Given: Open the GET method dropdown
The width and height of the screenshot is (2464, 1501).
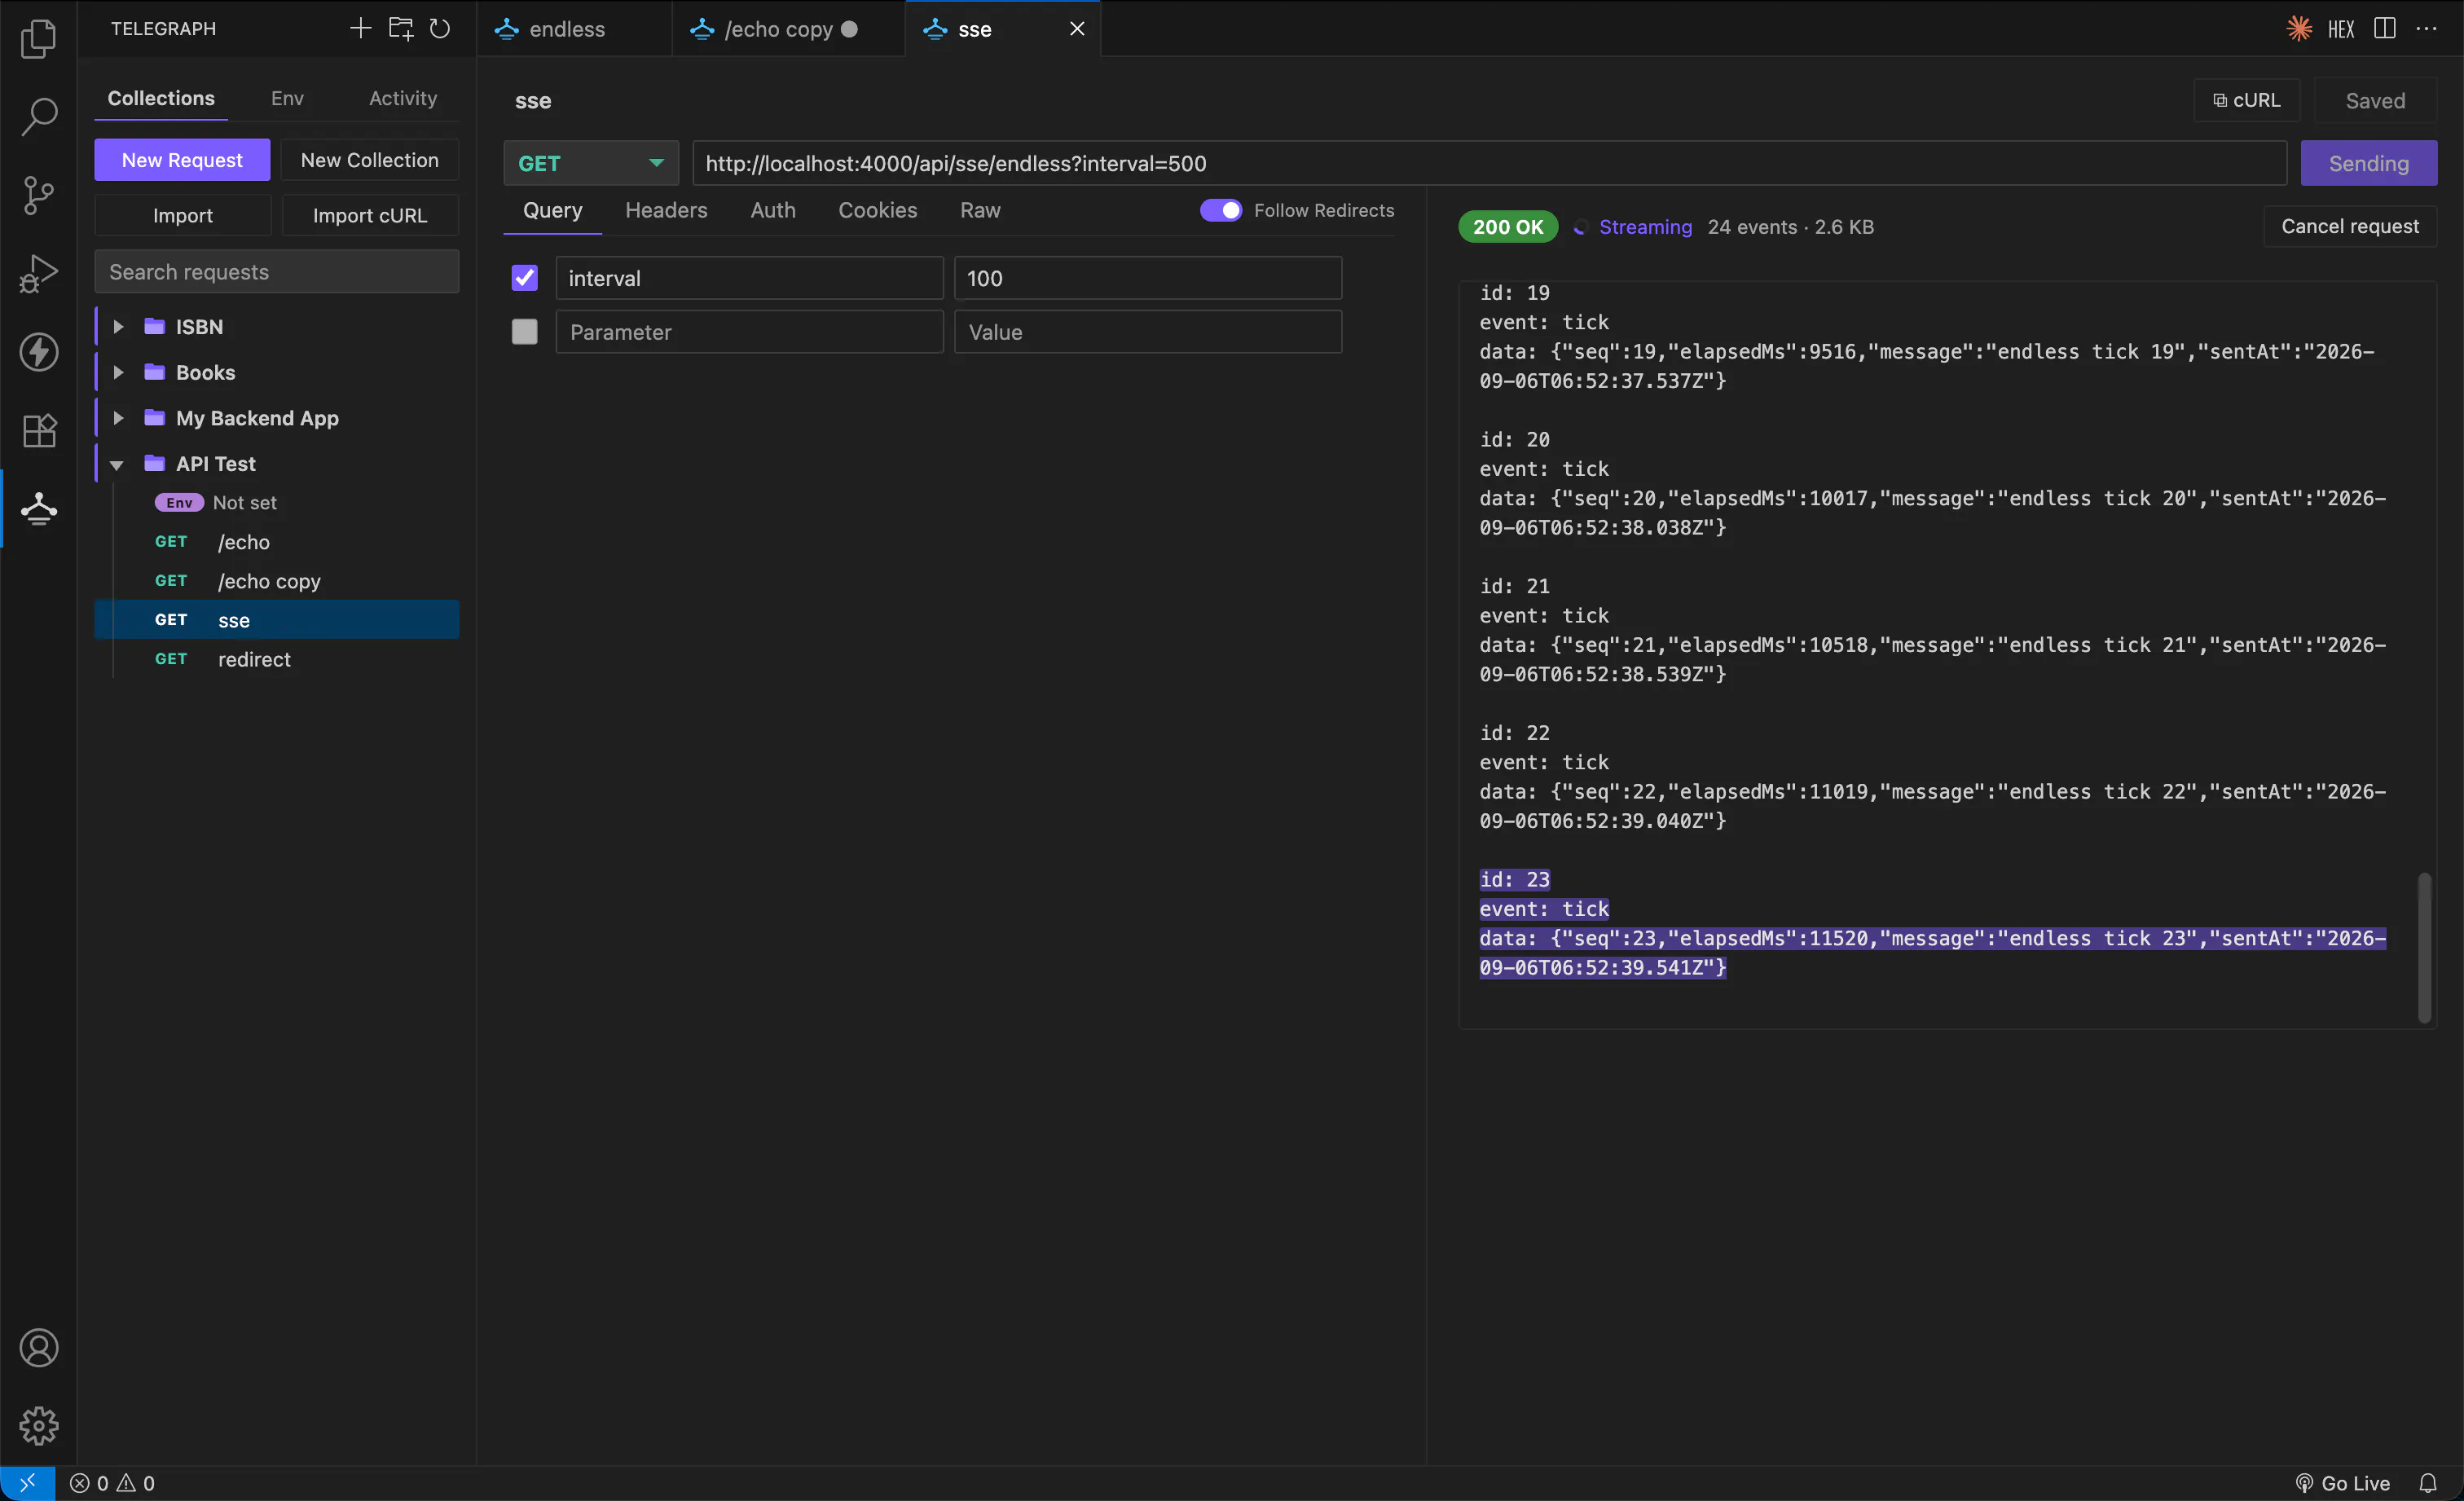Looking at the screenshot, I should click(590, 163).
